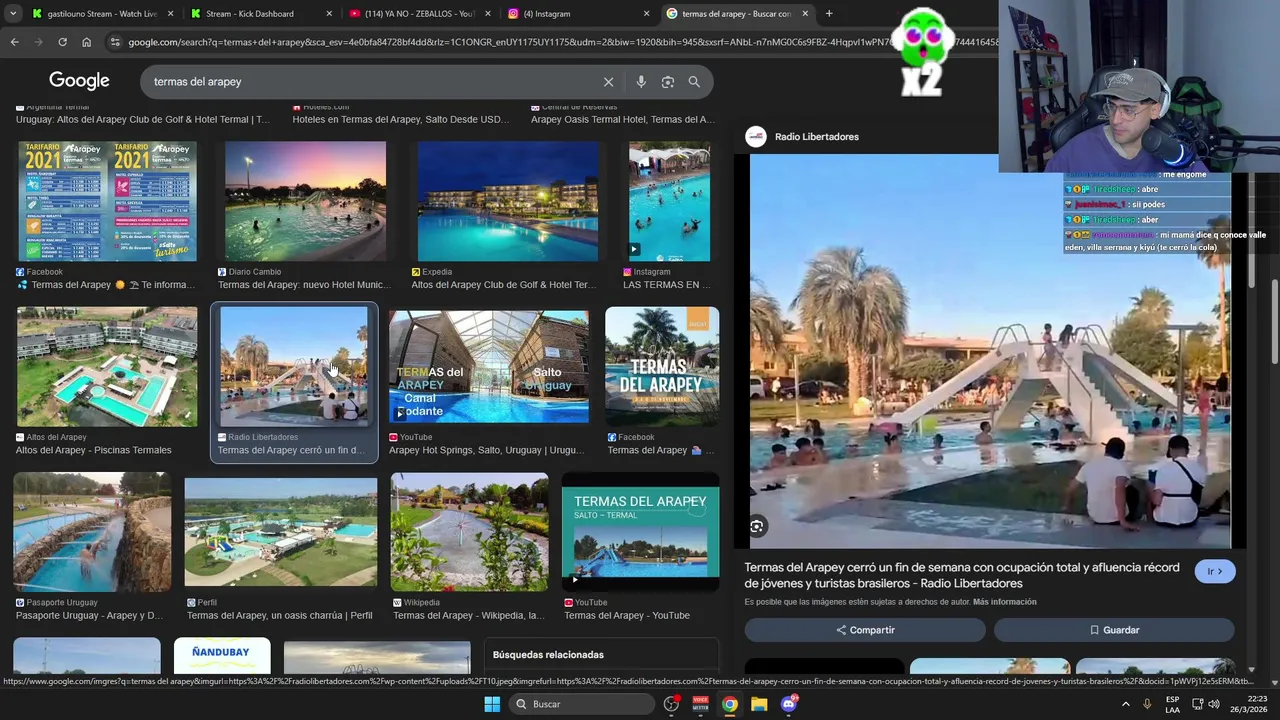Open microphone status in the system tray

point(1147,704)
